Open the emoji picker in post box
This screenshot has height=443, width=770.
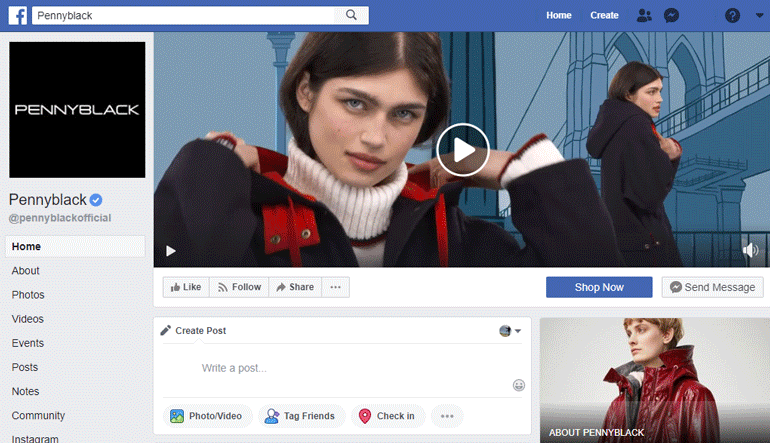click(519, 385)
